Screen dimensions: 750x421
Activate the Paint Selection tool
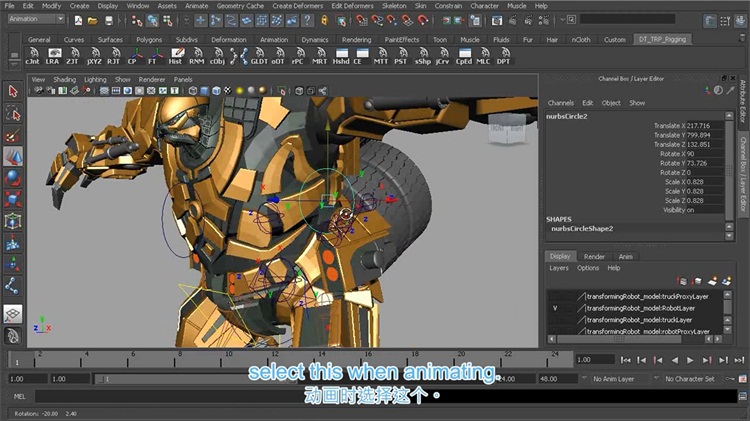coord(13,135)
